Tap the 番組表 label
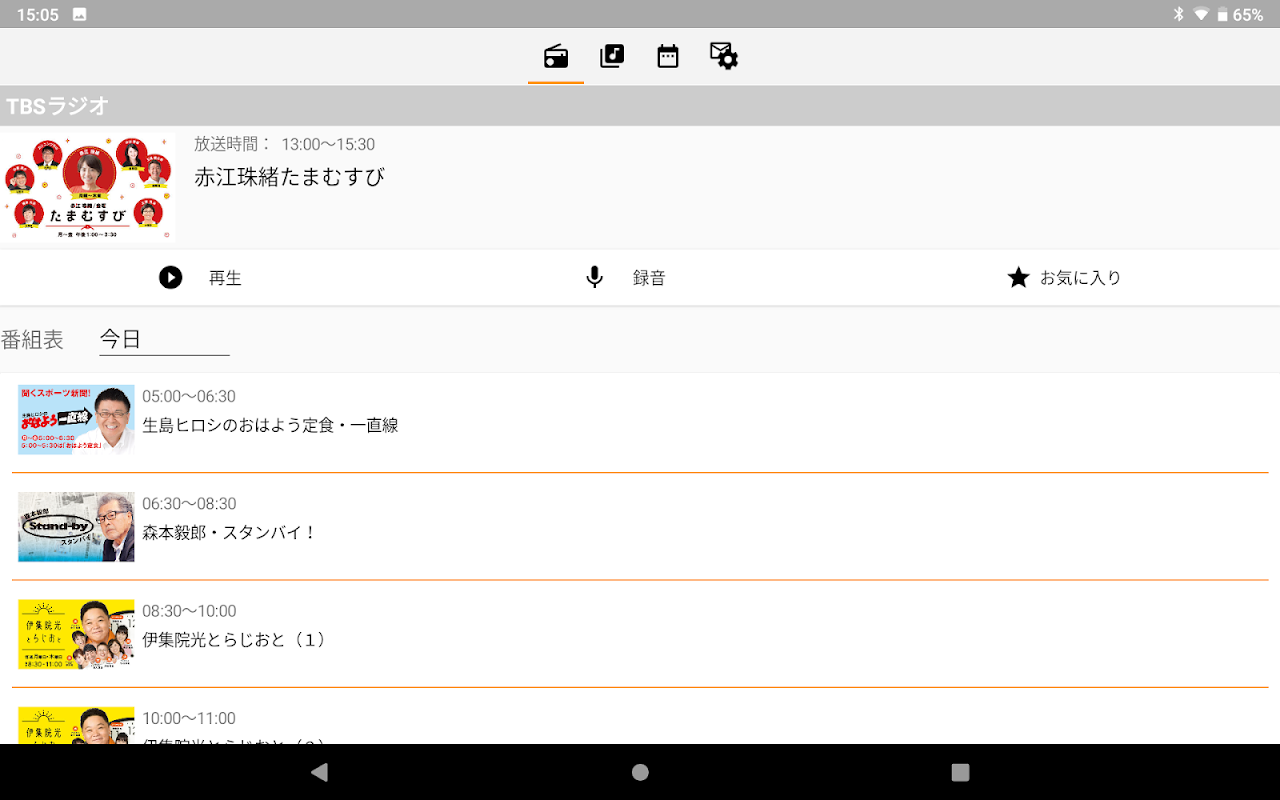The width and height of the screenshot is (1280, 800). tap(32, 340)
